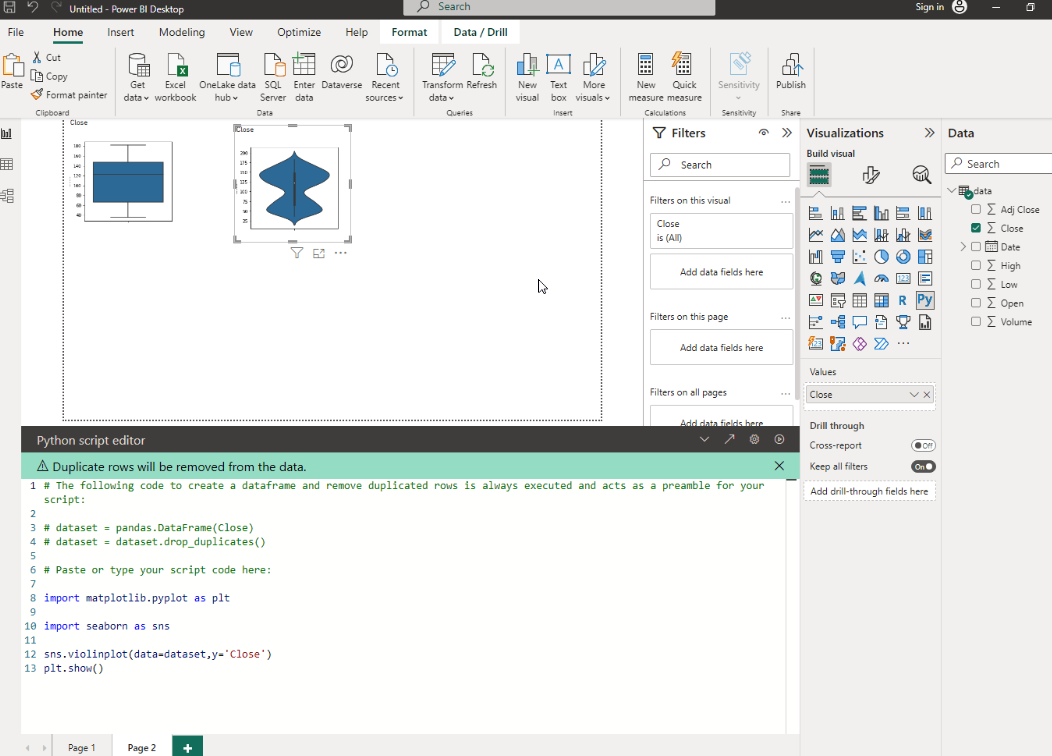
Task: Click the Python visual icon in Visualizations
Action: pyautogui.click(x=925, y=300)
